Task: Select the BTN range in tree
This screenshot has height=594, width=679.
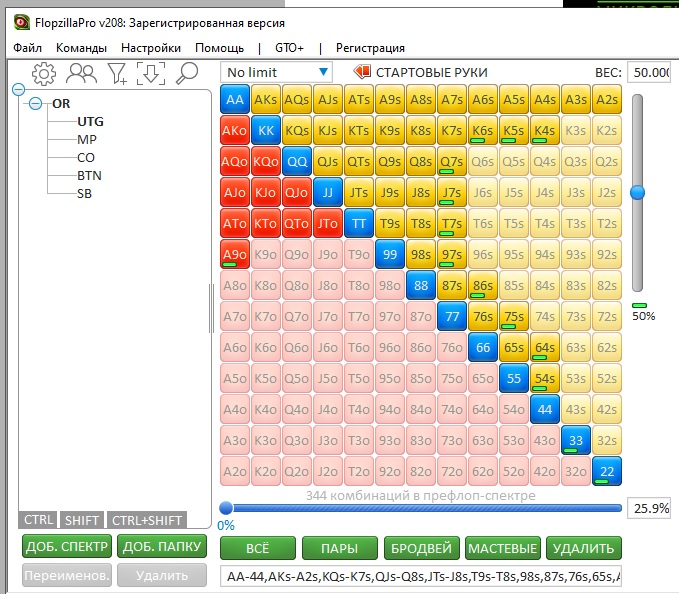Action: click(89, 175)
